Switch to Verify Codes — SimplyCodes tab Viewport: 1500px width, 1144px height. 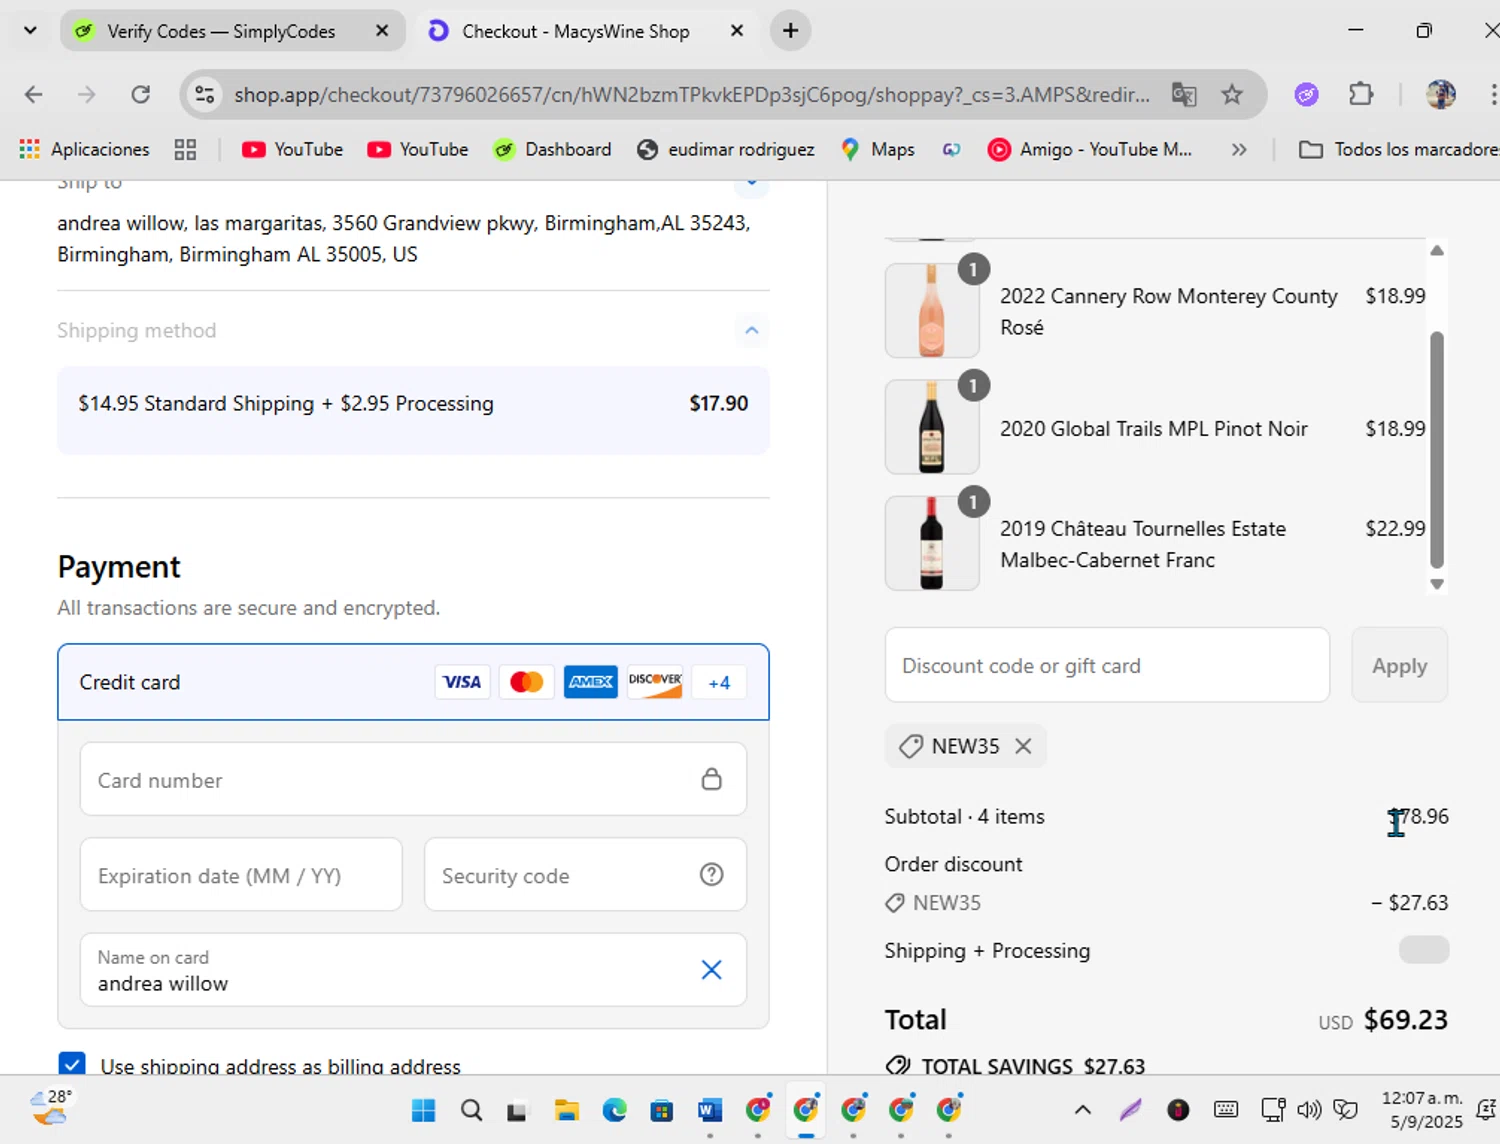tap(220, 31)
